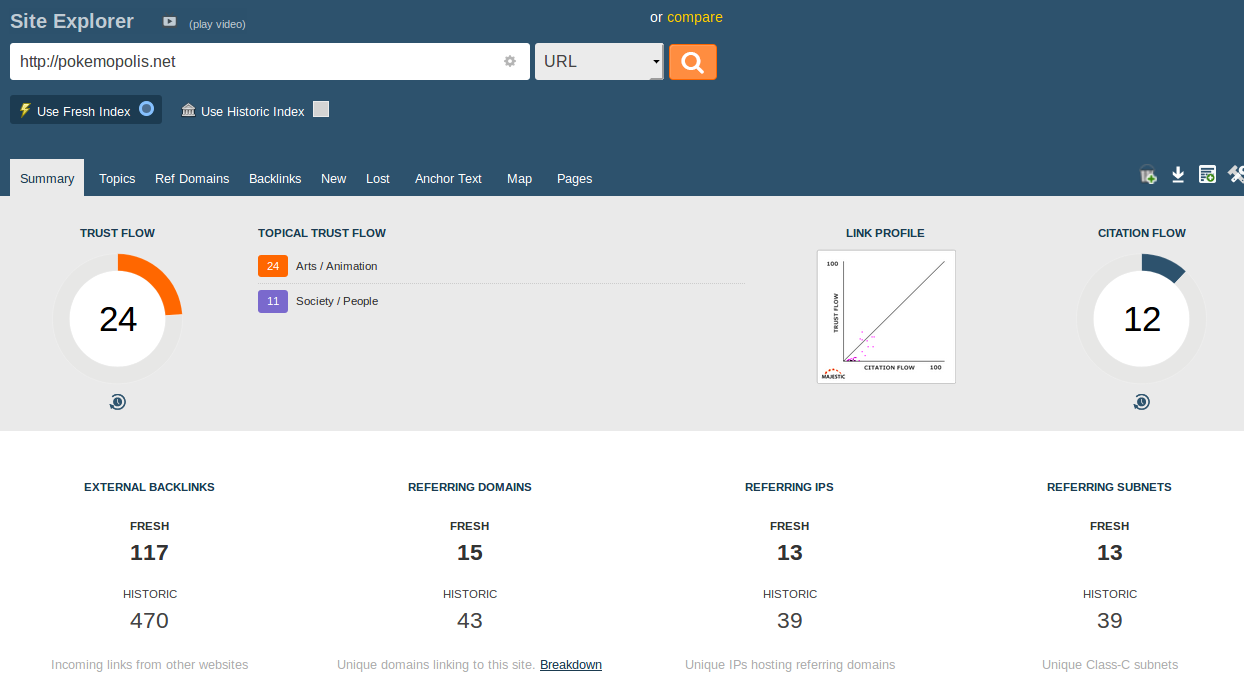
Task: Open the Link Profile chart thumbnail
Action: [886, 316]
